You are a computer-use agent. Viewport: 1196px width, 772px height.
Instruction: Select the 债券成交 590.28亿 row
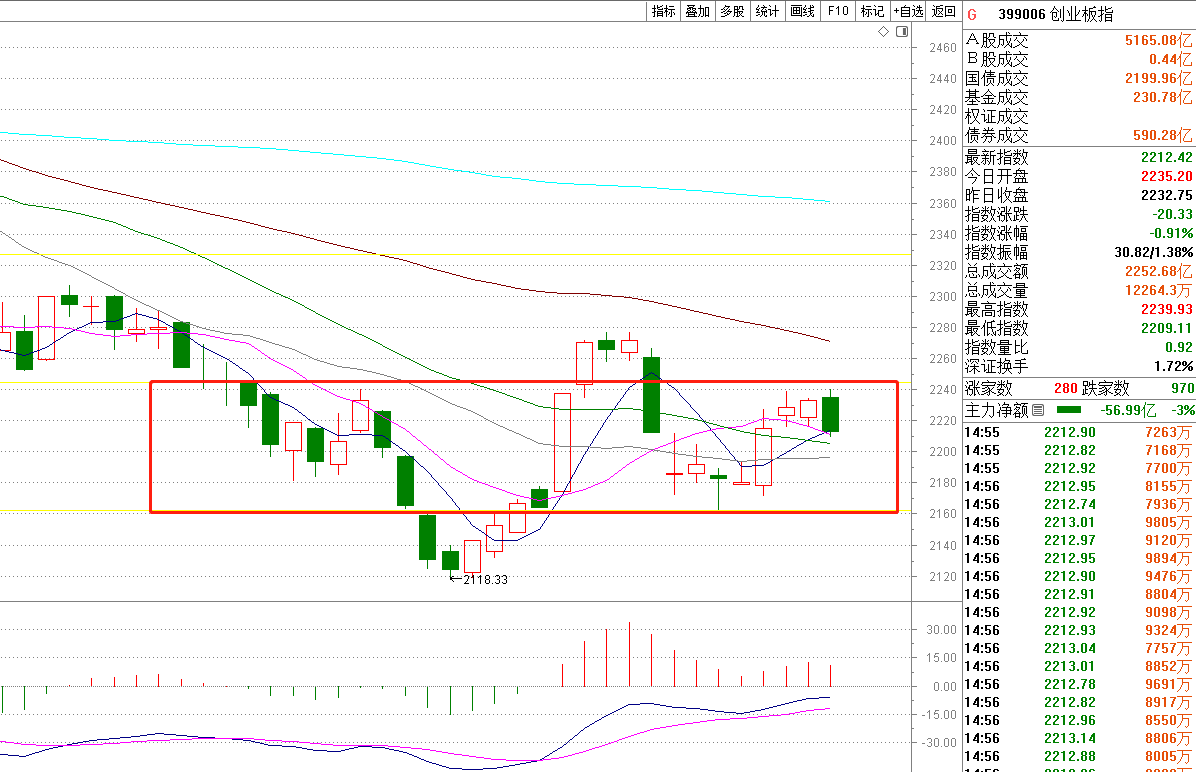pyautogui.click(x=1079, y=136)
